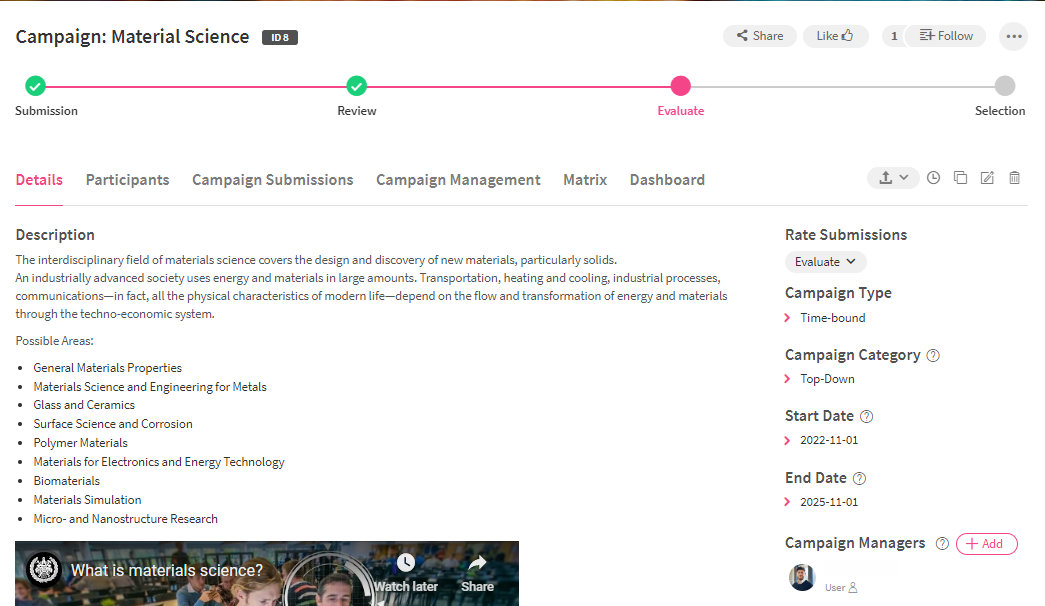Click Surface Science and Corrosion item

[x=113, y=424]
